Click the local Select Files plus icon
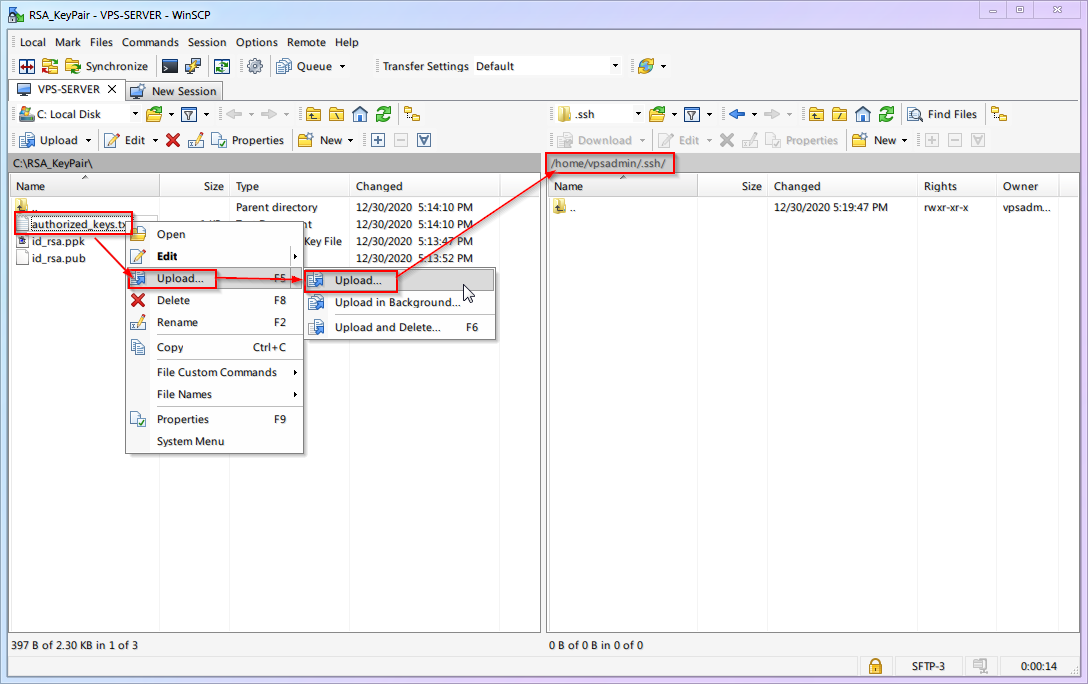The height and width of the screenshot is (684, 1088). (x=378, y=140)
